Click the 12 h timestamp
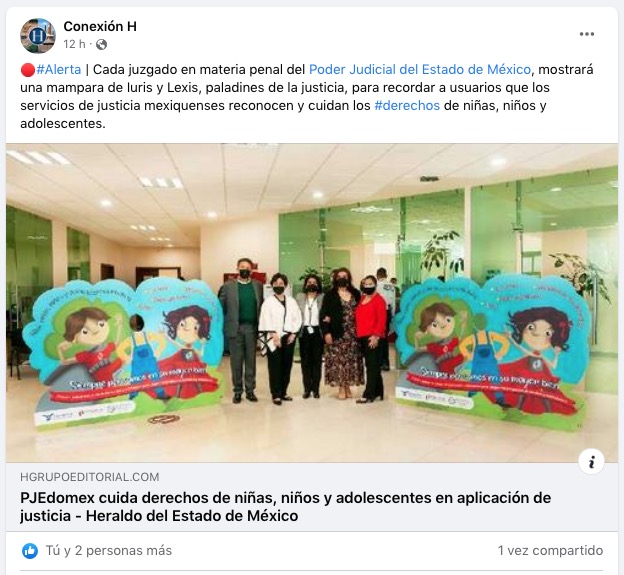Image resolution: width=624 pixels, height=575 pixels. coord(74,44)
